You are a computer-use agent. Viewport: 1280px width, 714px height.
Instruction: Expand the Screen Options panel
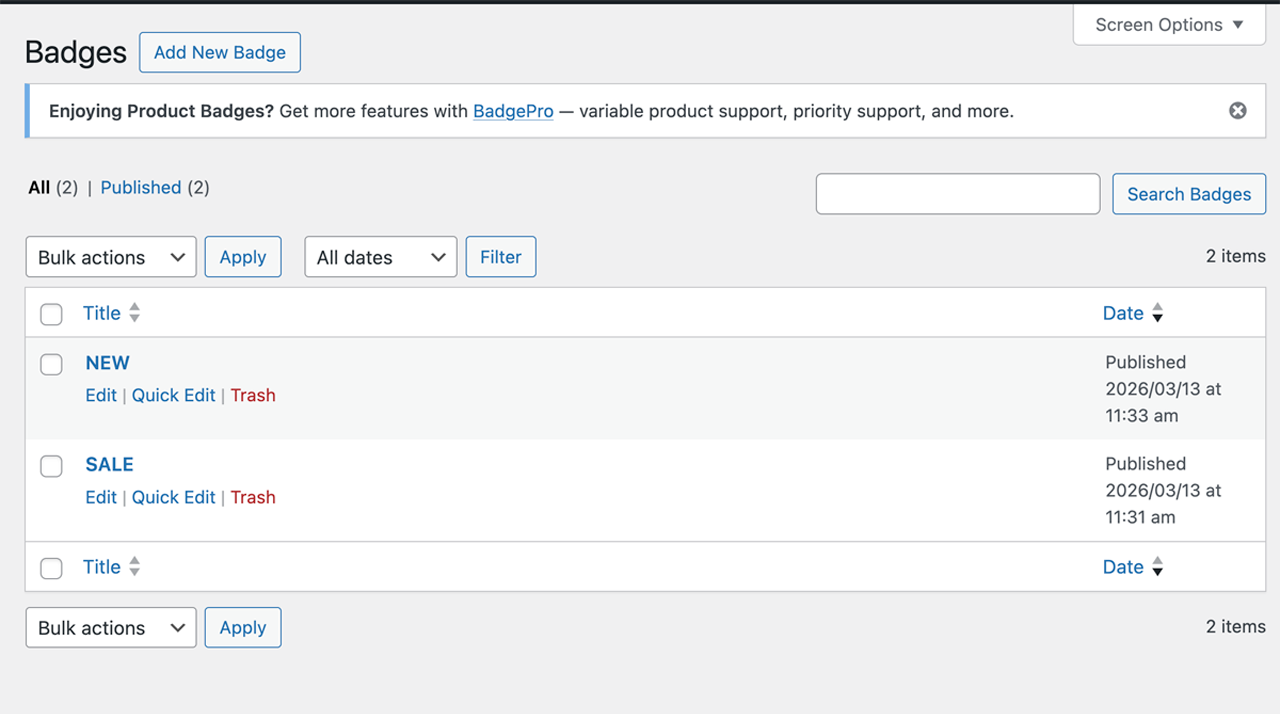pyautogui.click(x=1168, y=24)
